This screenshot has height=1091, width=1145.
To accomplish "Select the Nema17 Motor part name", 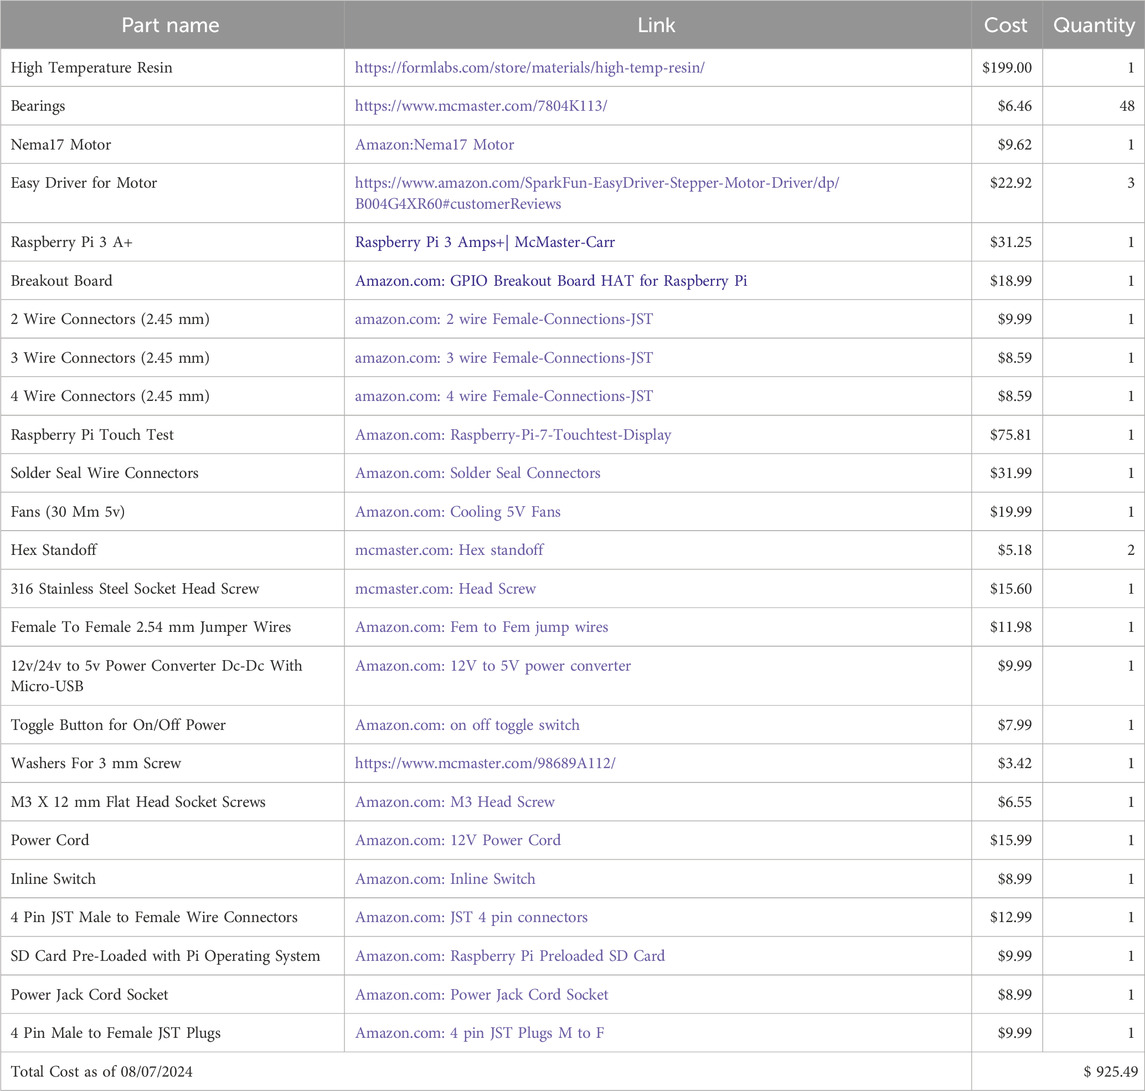I will 61,145.
